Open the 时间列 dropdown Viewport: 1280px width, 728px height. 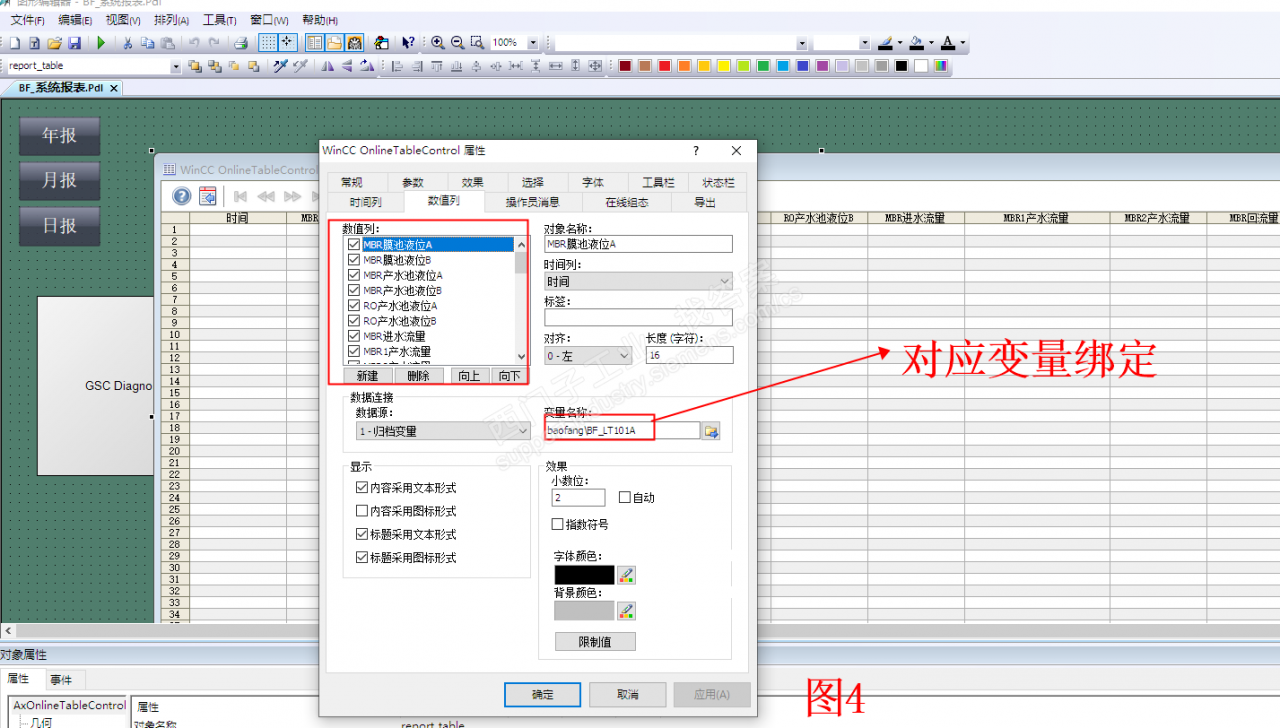pyautogui.click(x=638, y=282)
